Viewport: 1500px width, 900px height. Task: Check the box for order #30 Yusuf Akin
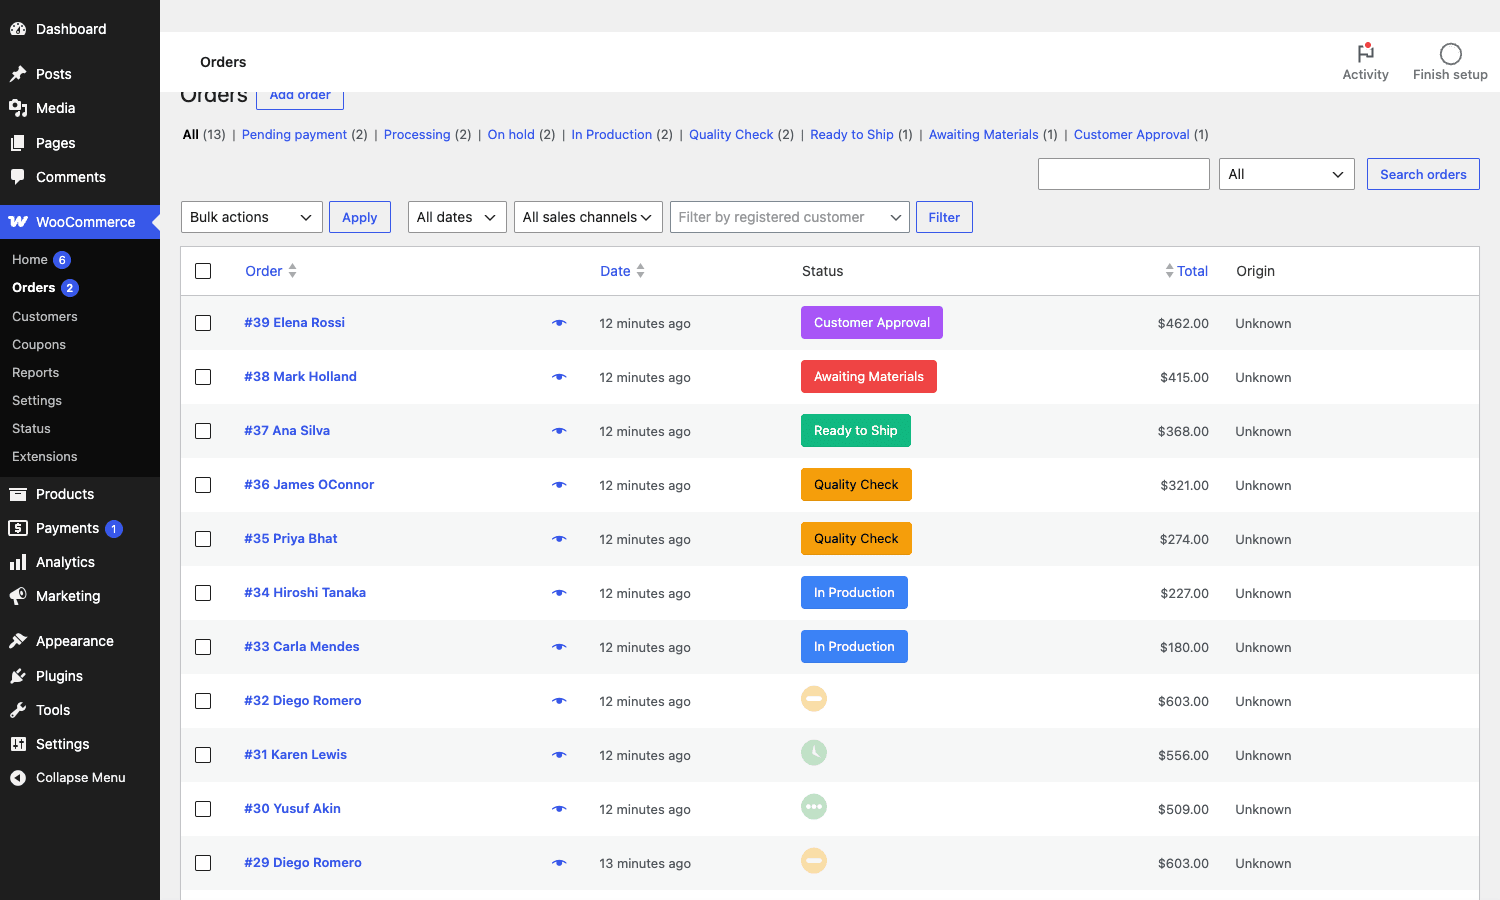click(x=203, y=809)
